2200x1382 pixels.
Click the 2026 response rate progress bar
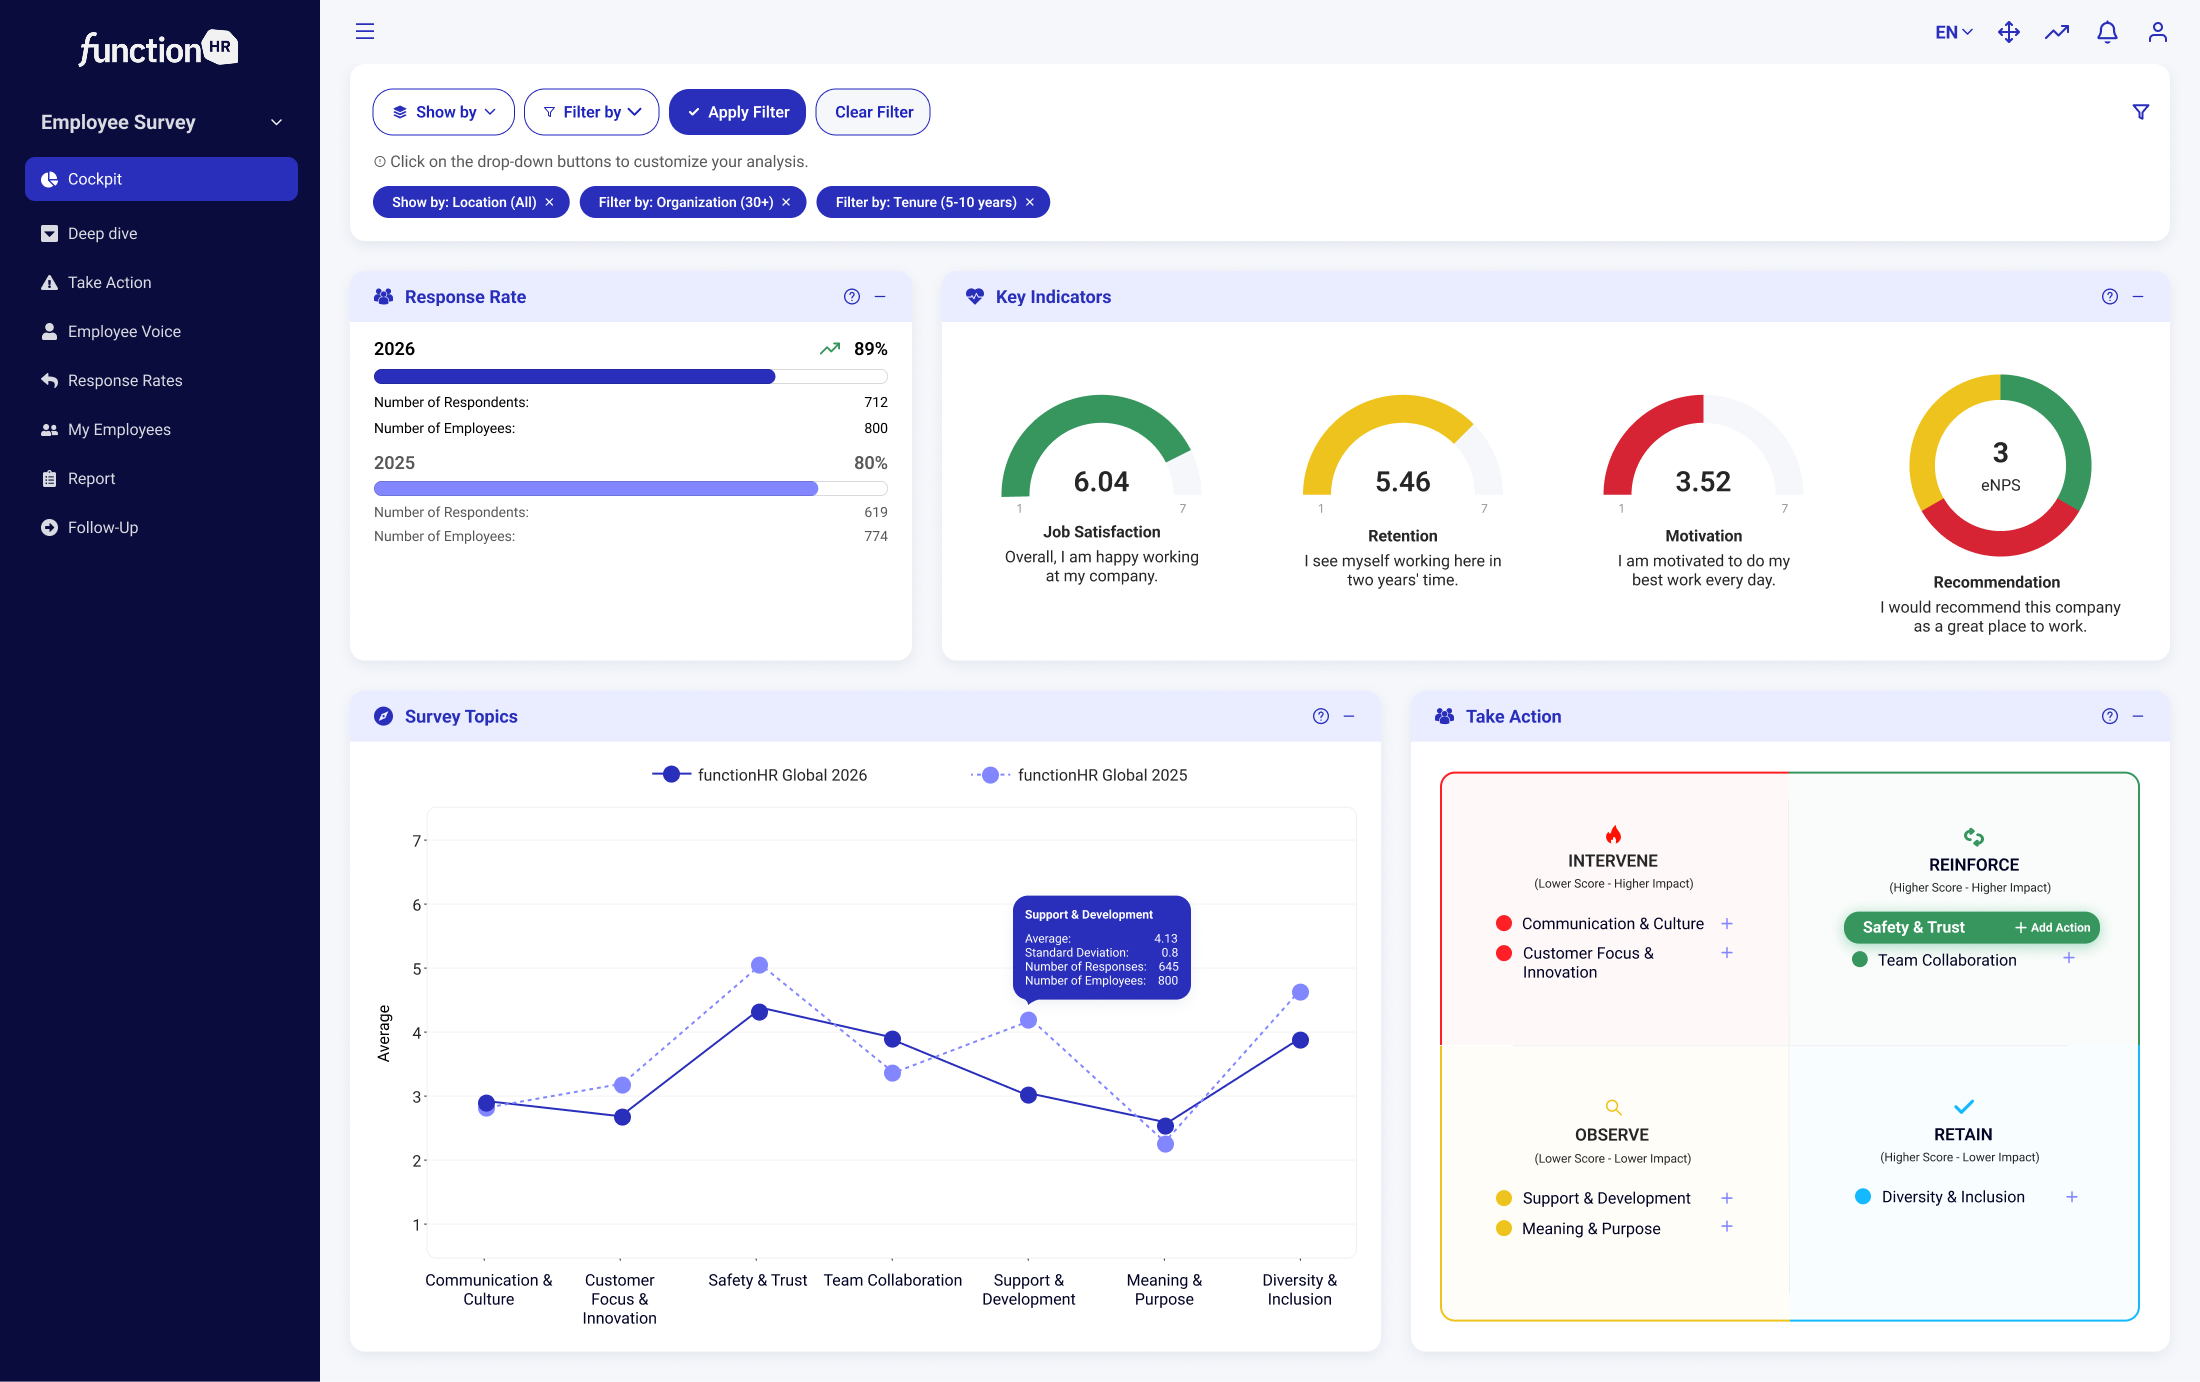click(x=630, y=376)
